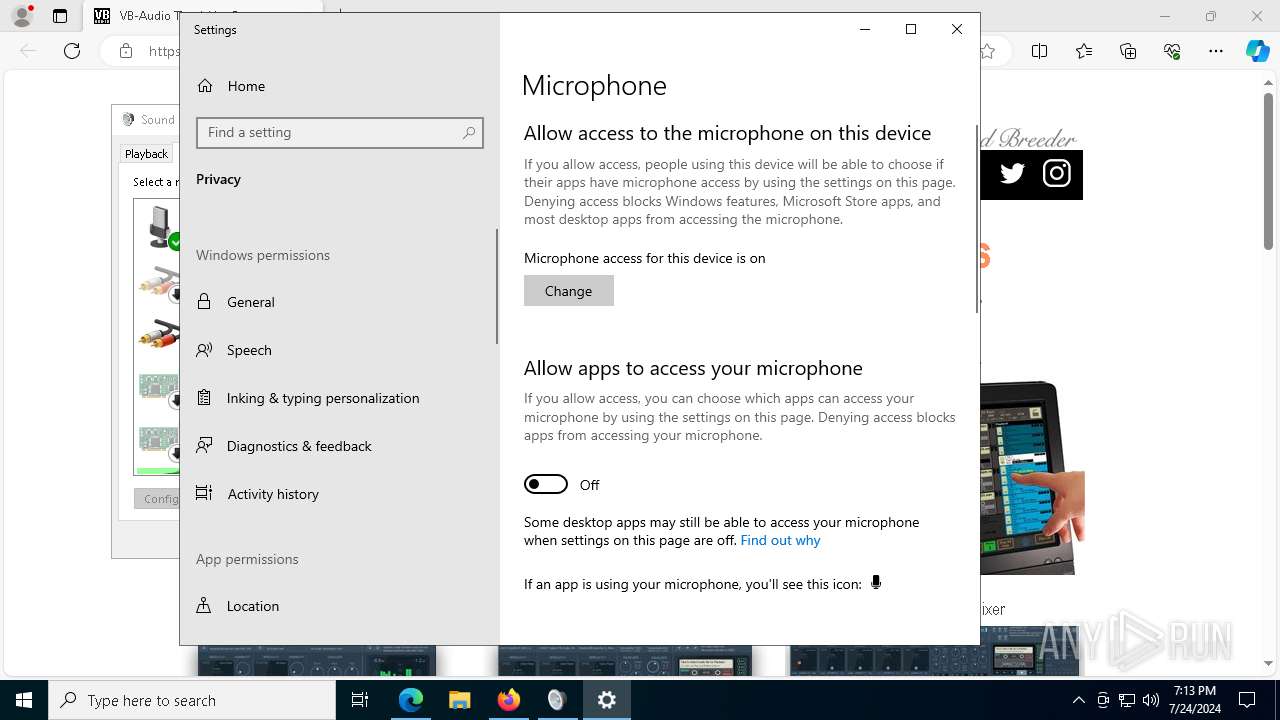The width and height of the screenshot is (1280, 720).
Task: Click the Settings content scrollbar
Action: point(977,218)
